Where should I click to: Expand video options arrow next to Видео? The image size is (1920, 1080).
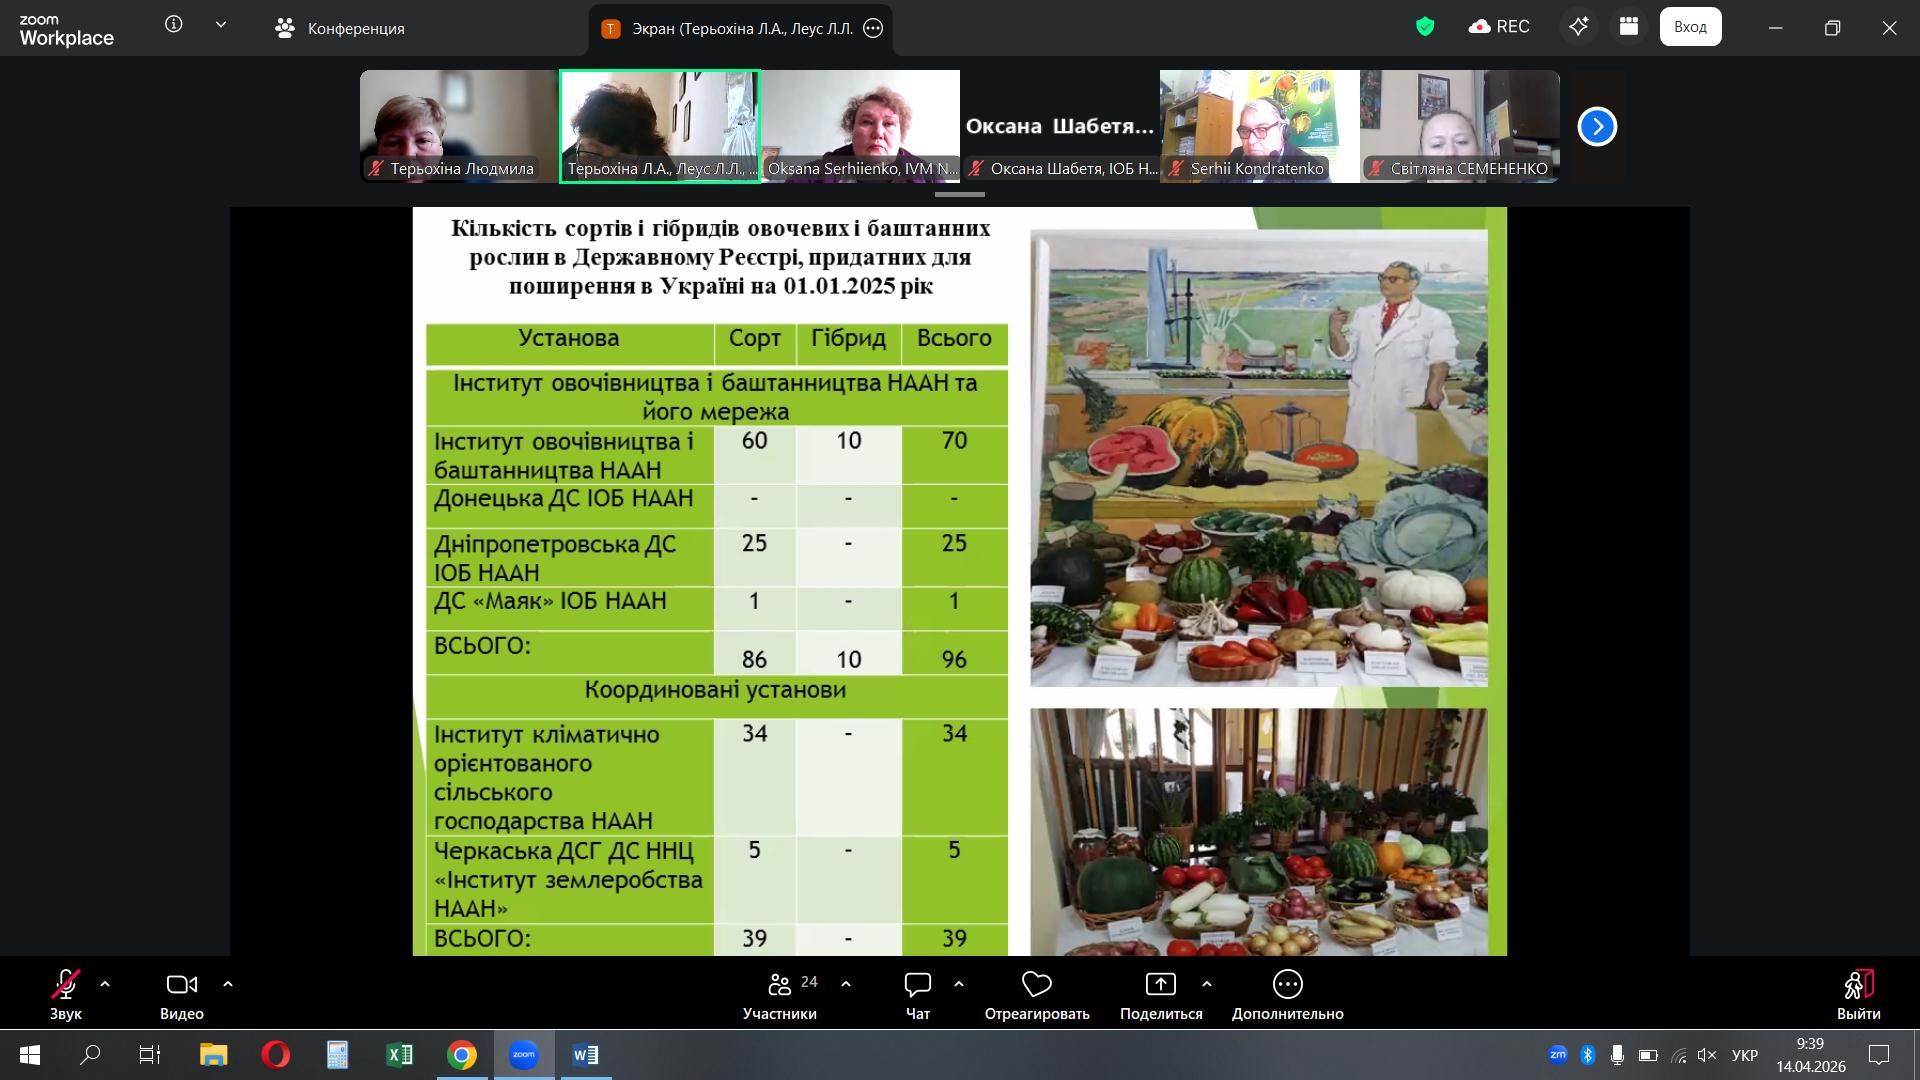click(228, 985)
